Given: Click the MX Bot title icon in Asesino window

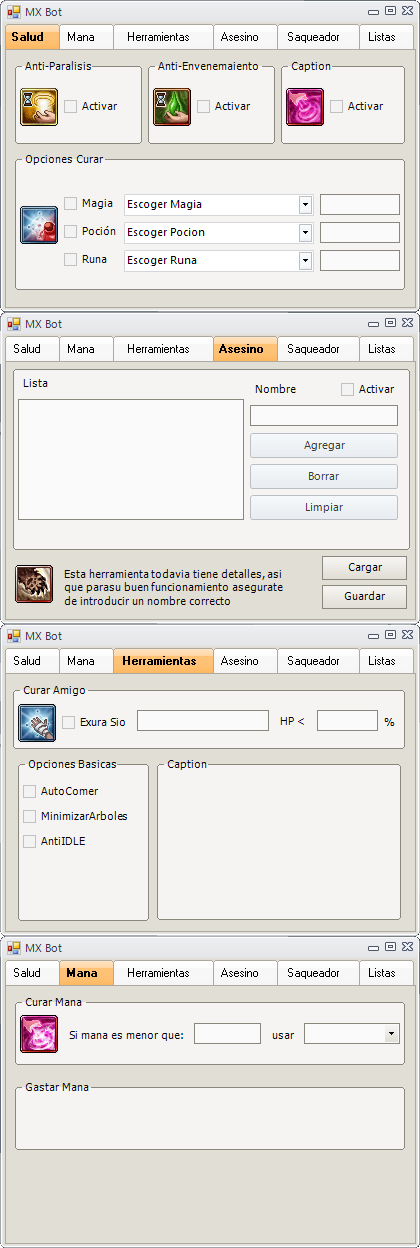Looking at the screenshot, I should [14, 324].
